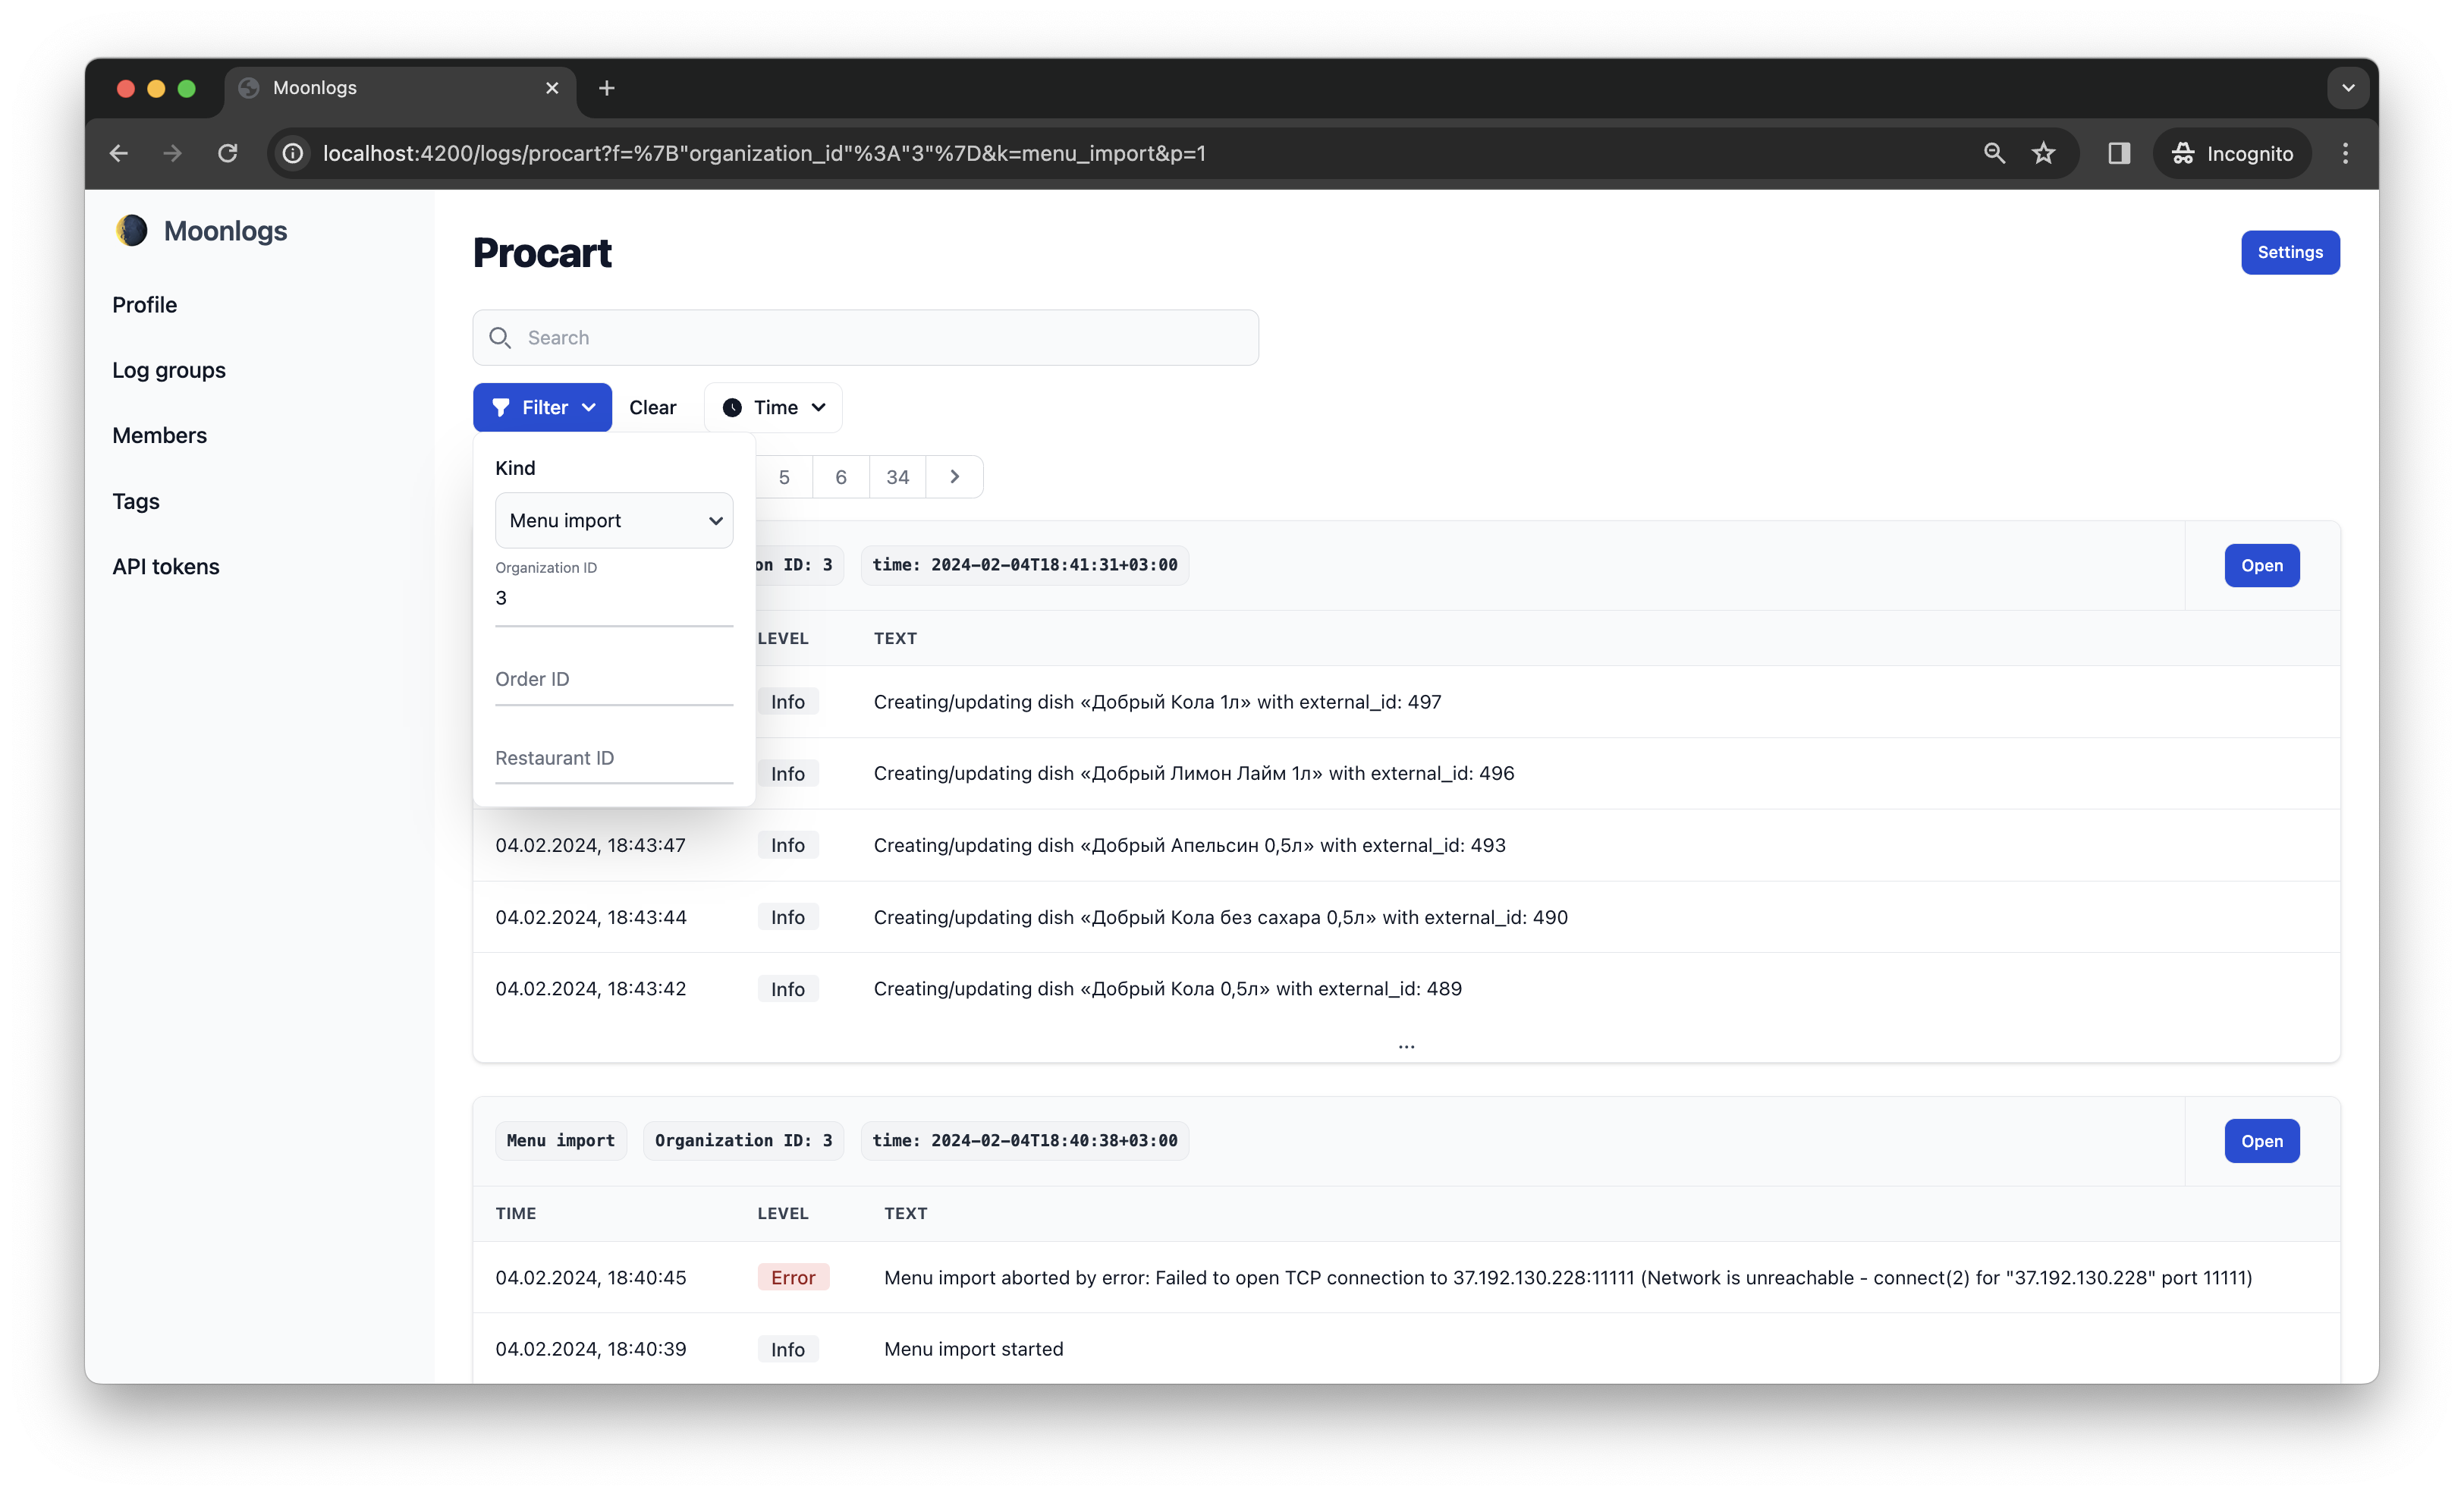Open the Time filter dropdown

pos(773,407)
